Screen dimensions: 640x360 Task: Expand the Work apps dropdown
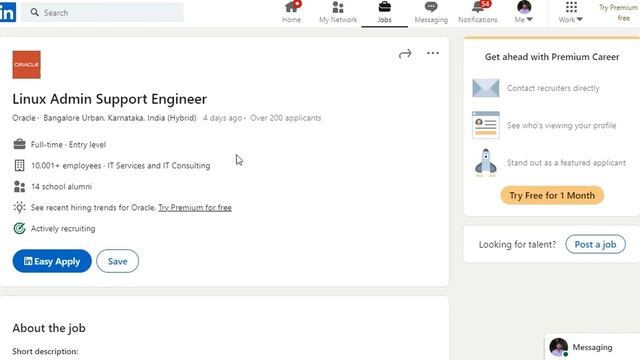click(571, 12)
